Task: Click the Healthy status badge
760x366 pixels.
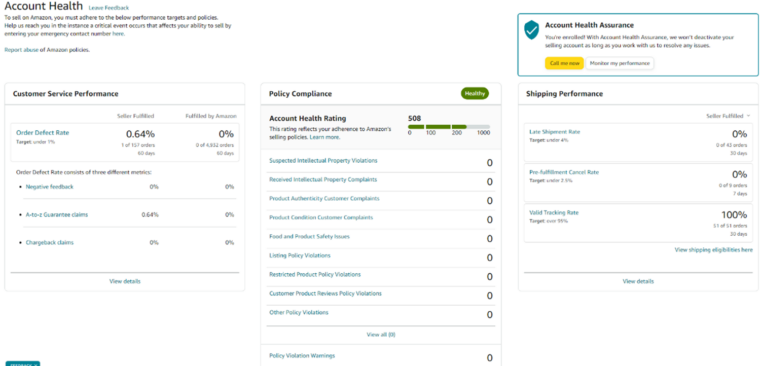Action: tap(475, 94)
